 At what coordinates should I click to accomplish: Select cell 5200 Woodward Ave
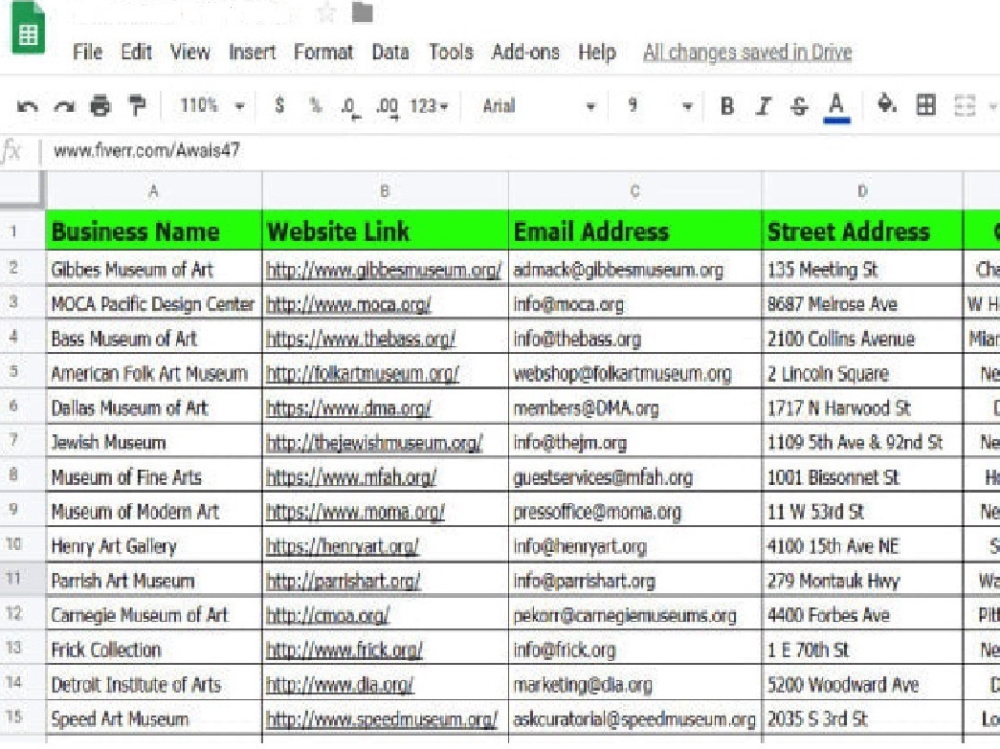tap(862, 685)
